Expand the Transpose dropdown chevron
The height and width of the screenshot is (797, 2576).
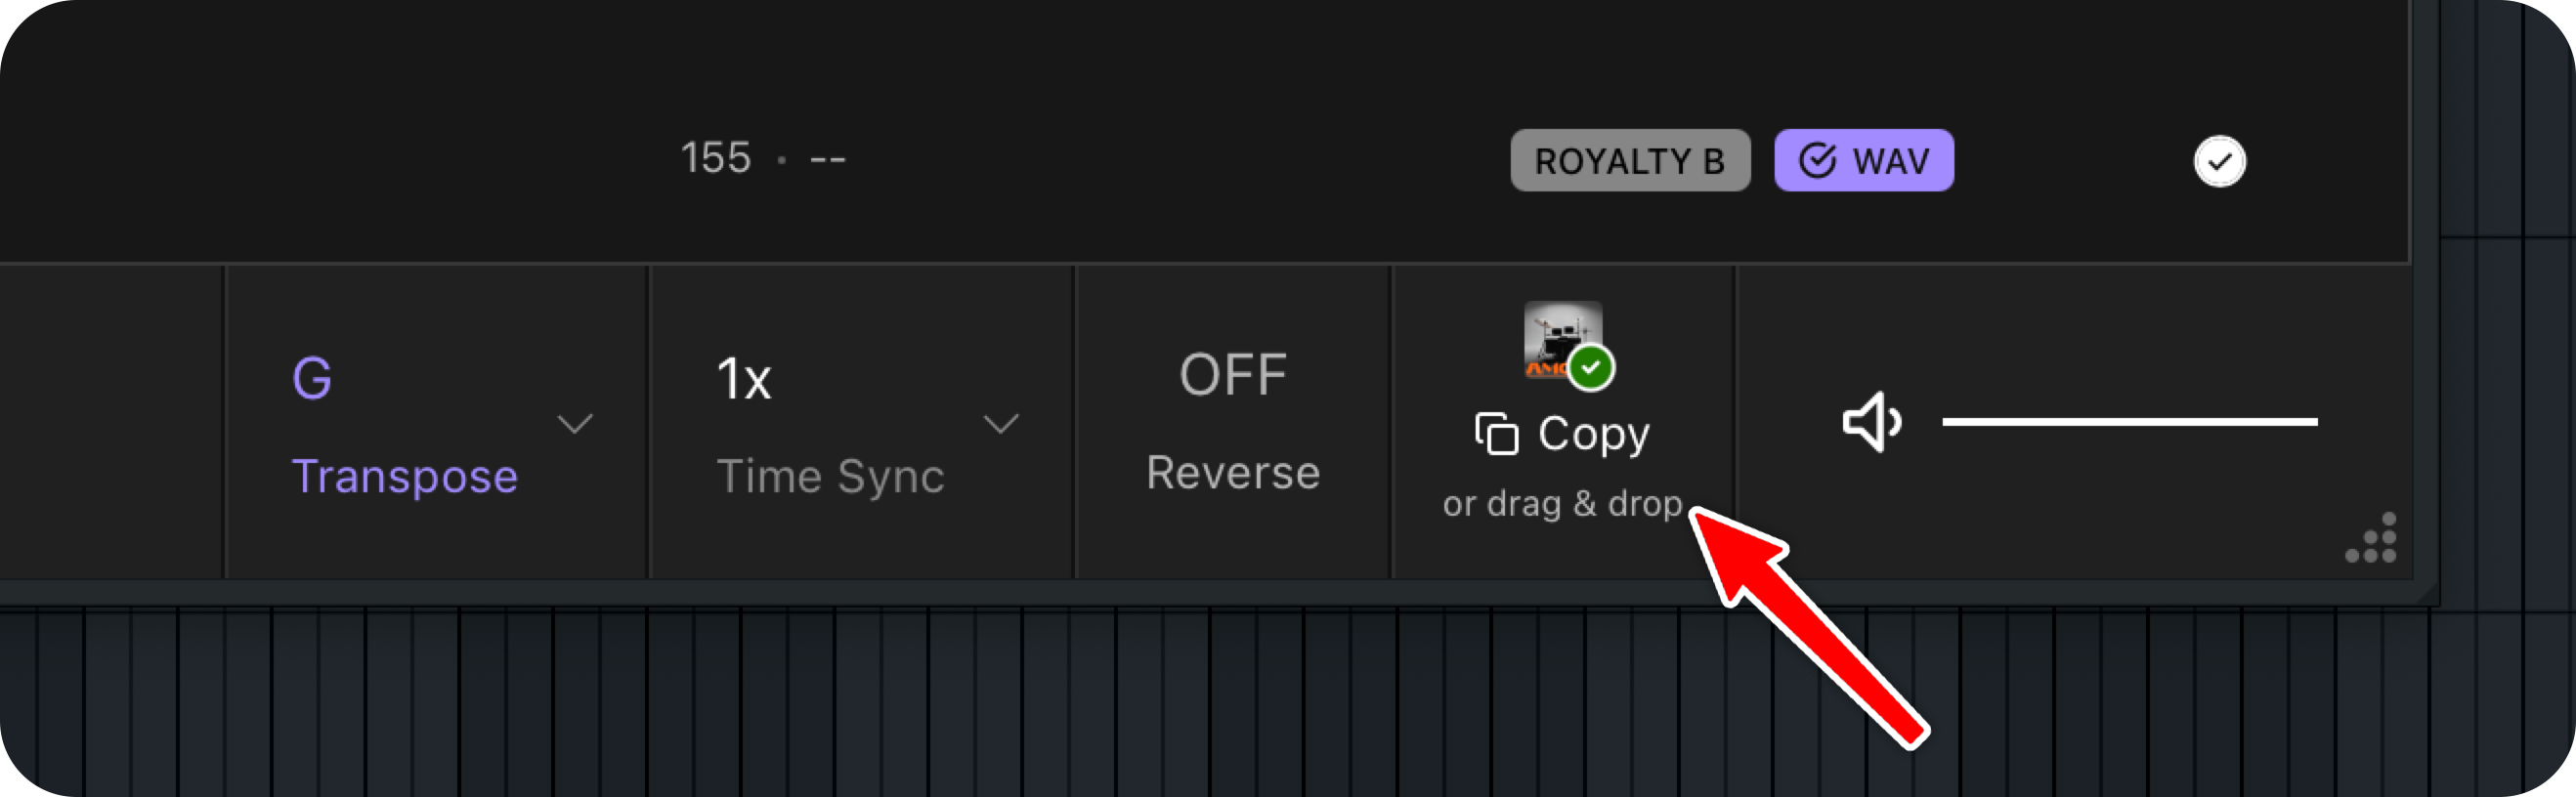[575, 424]
